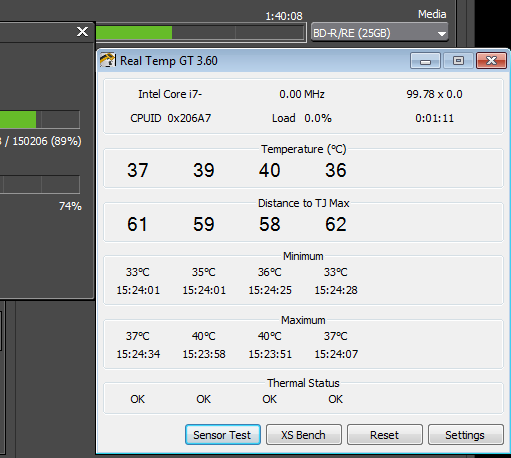Click minimum 36°C value
Screen dimensions: 511x458
[x=270, y=272]
